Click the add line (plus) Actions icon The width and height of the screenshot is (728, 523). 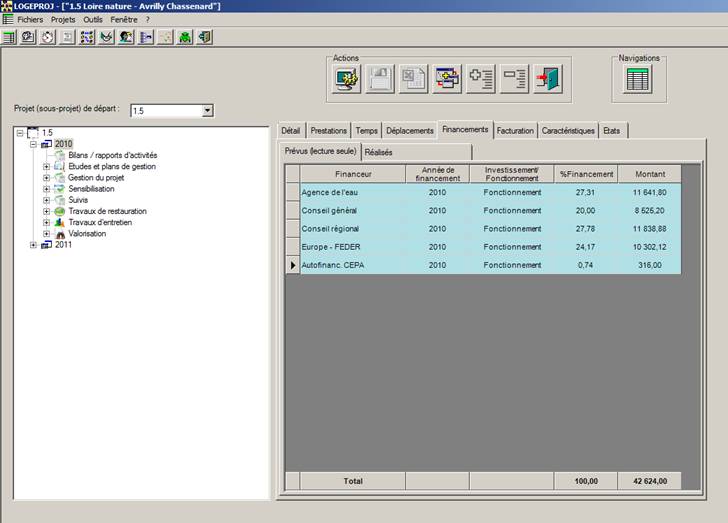481,79
